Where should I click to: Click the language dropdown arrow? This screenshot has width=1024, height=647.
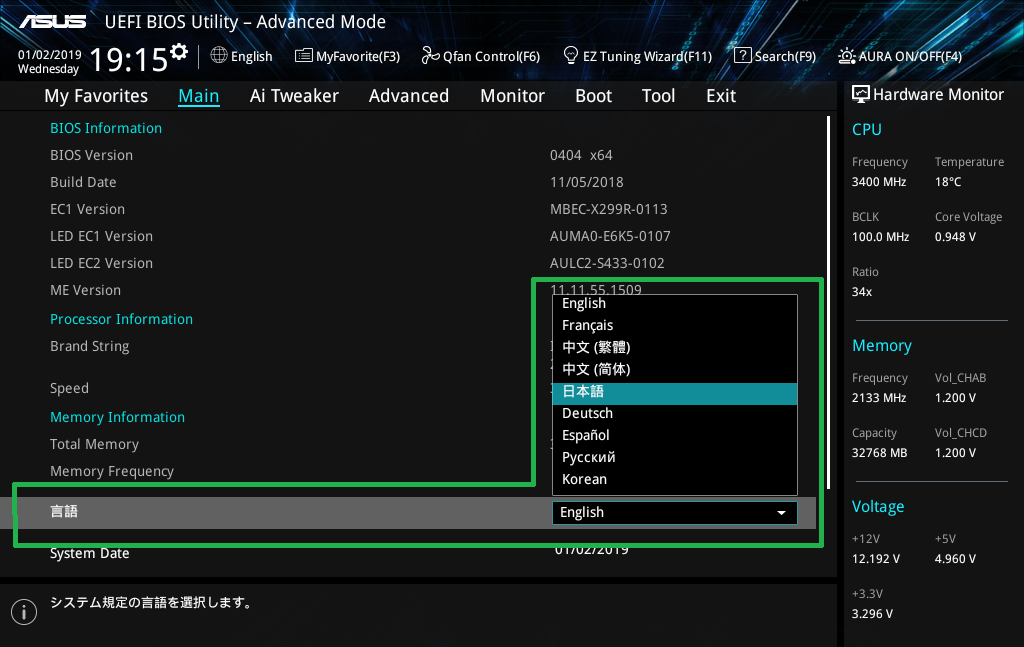(x=781, y=513)
